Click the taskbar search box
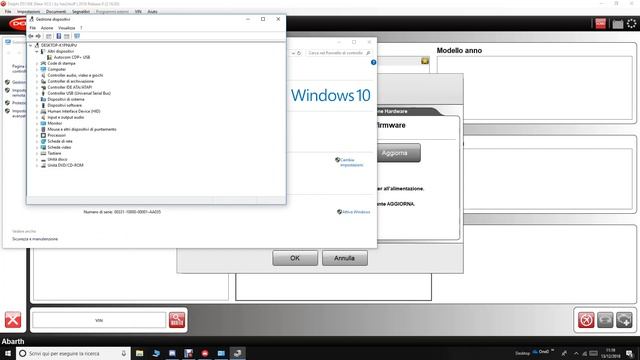This screenshot has height=360, width=640. [73, 353]
